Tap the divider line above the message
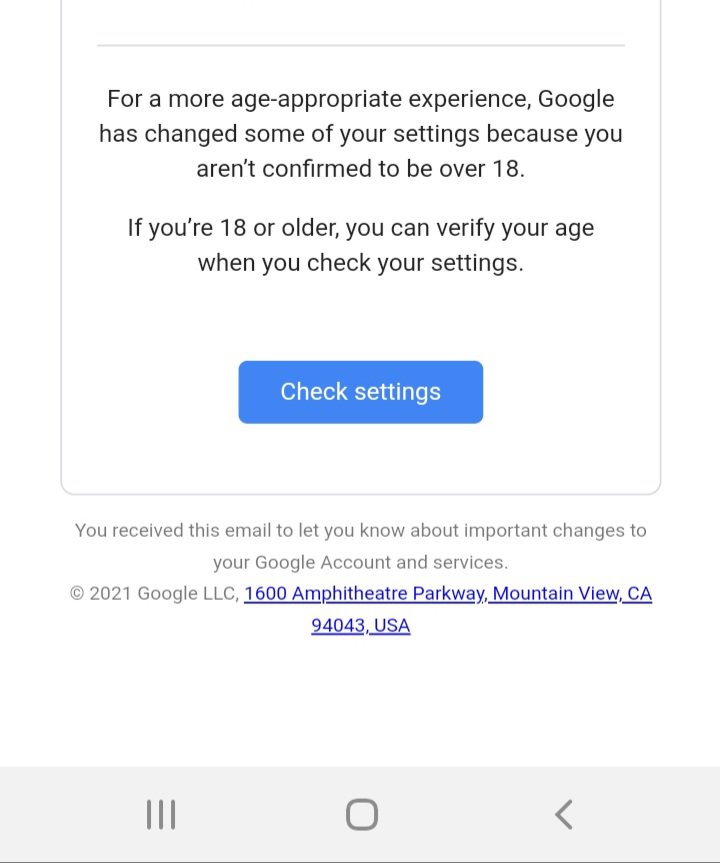Image resolution: width=720 pixels, height=863 pixels. pyautogui.click(x=361, y=45)
